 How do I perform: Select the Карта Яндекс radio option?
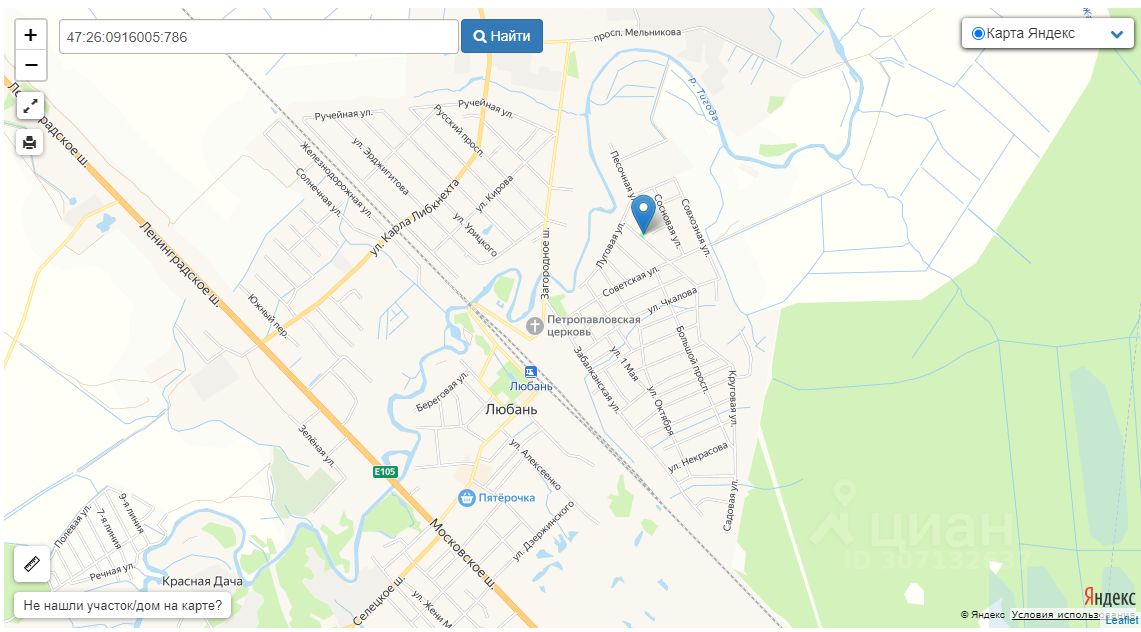click(979, 33)
